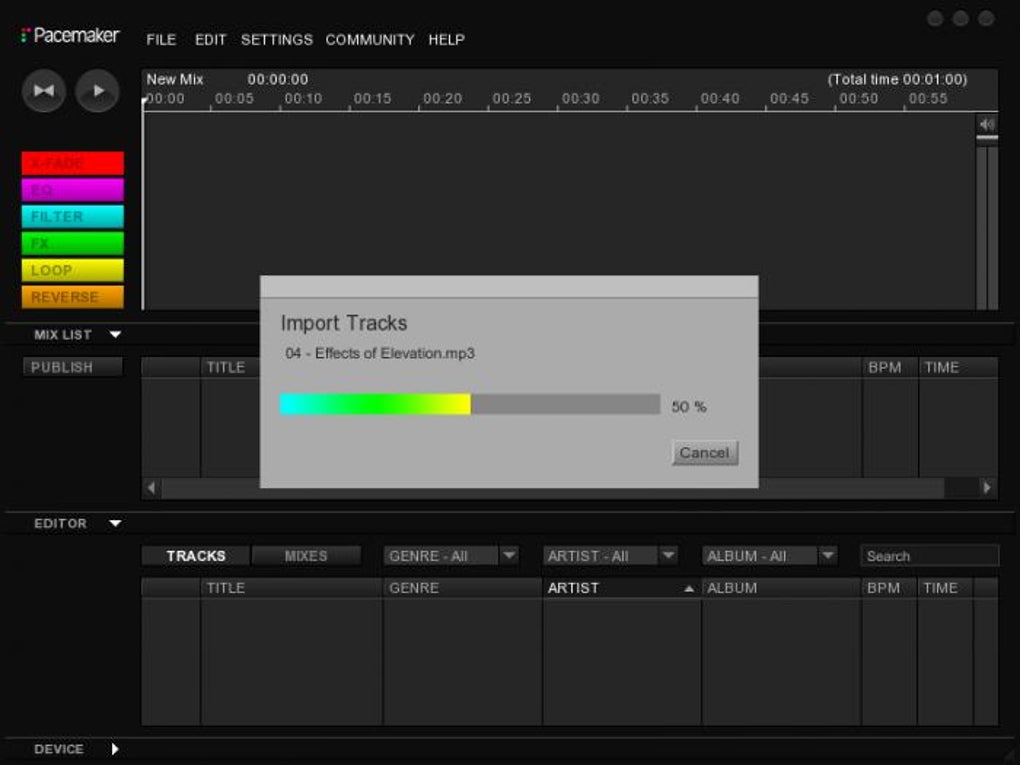Cancel the Import Tracks dialog

tap(705, 453)
